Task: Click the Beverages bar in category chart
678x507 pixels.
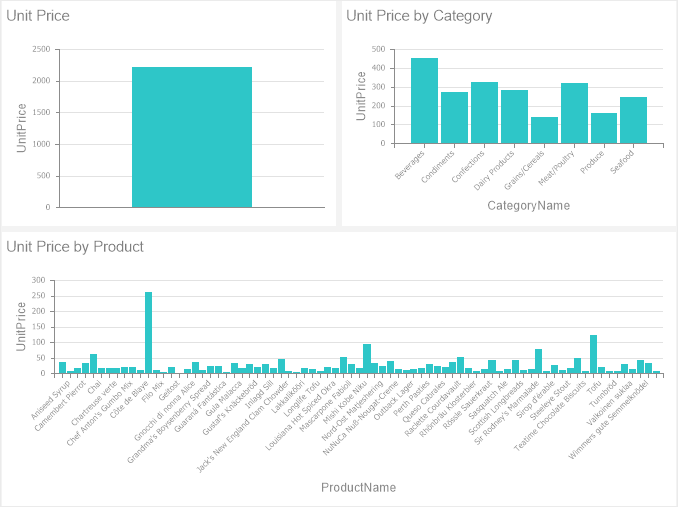Action: point(424,100)
